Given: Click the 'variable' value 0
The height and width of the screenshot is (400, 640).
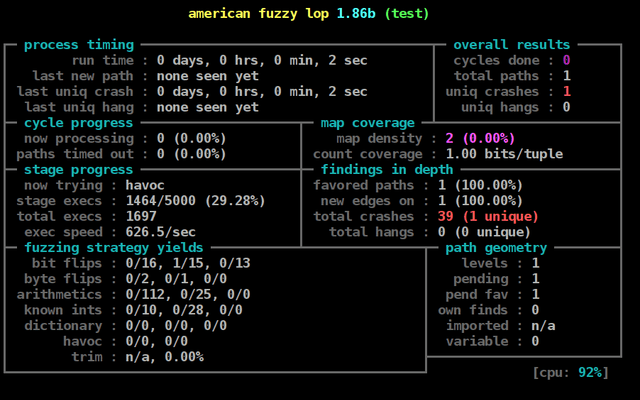Looking at the screenshot, I should pyautogui.click(x=536, y=341).
